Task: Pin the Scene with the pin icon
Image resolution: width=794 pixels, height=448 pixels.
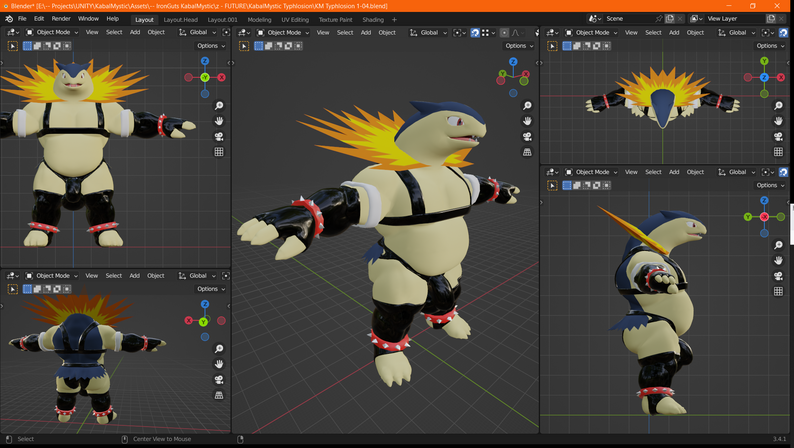Action: click(x=659, y=19)
